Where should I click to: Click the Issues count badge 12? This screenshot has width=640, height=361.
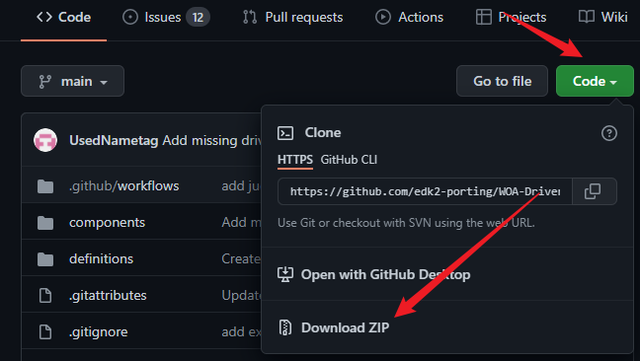click(x=198, y=18)
